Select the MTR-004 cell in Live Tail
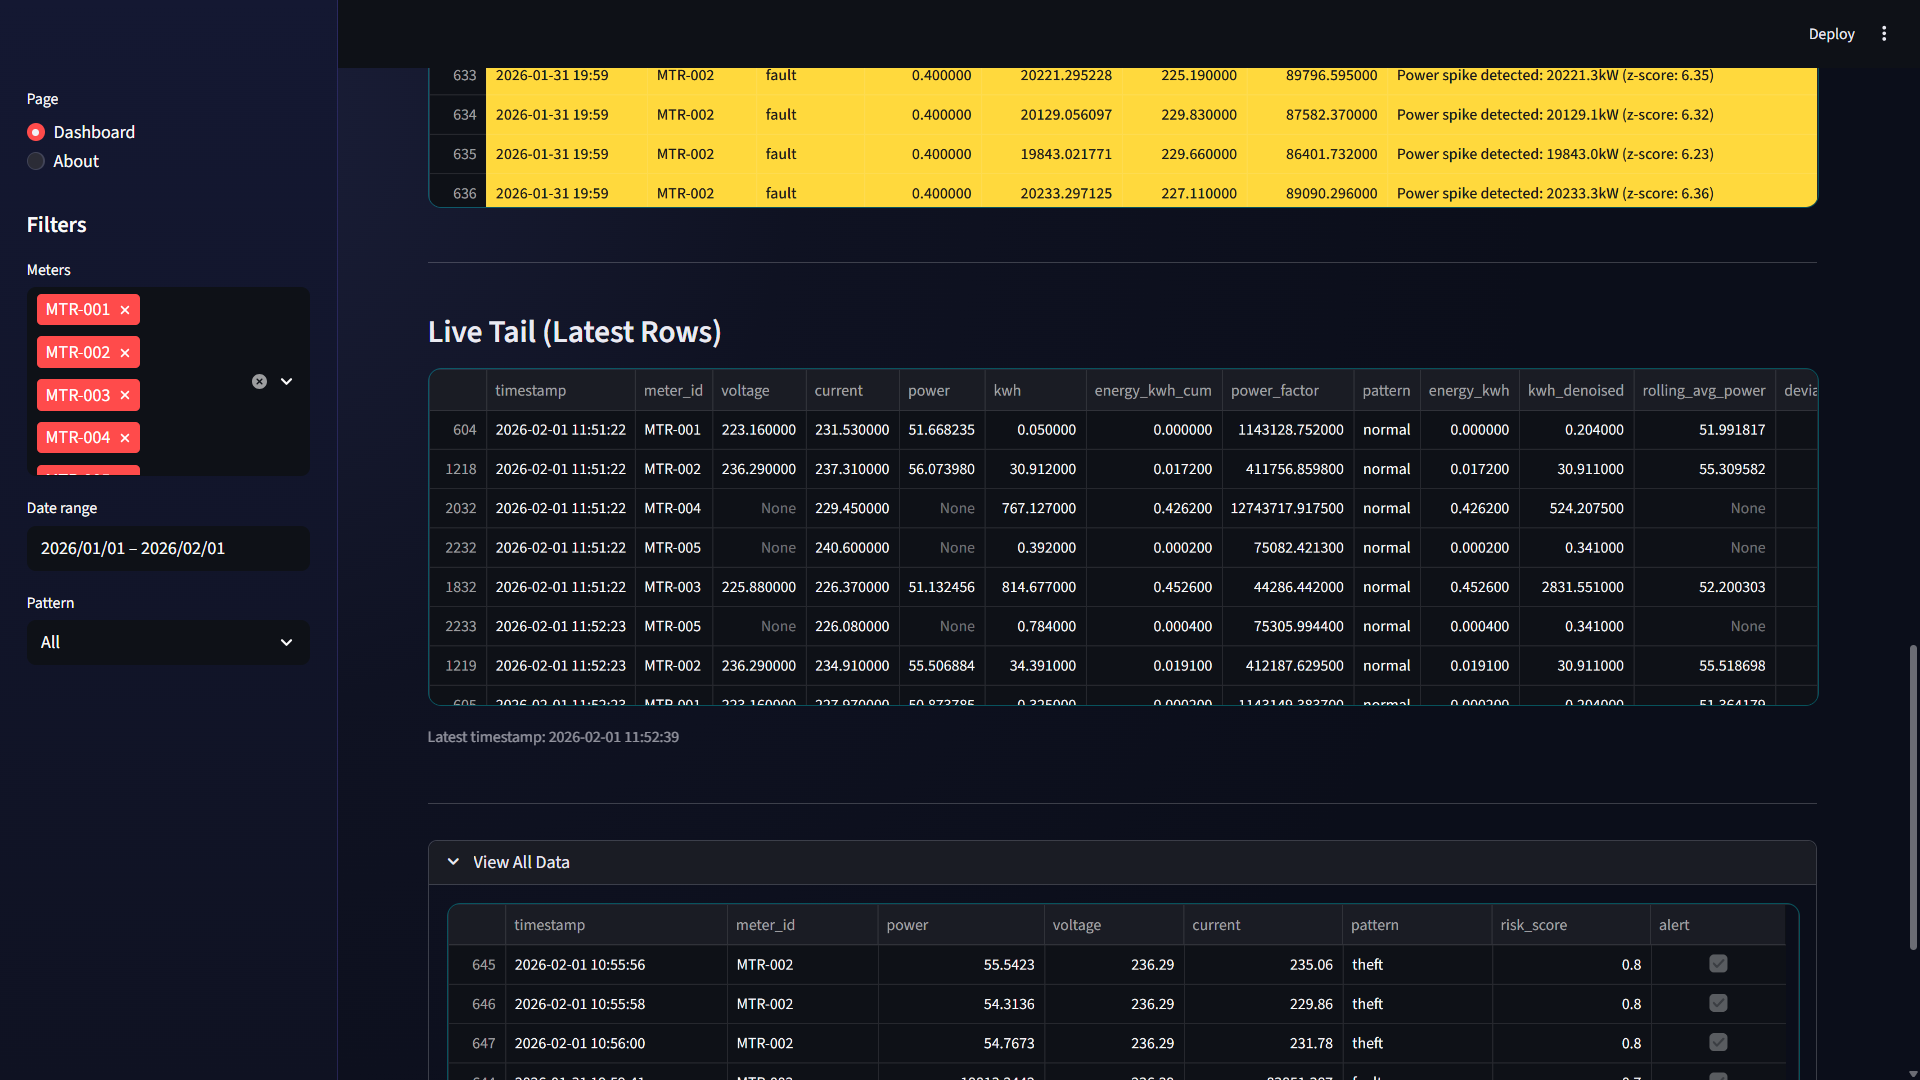 [672, 508]
